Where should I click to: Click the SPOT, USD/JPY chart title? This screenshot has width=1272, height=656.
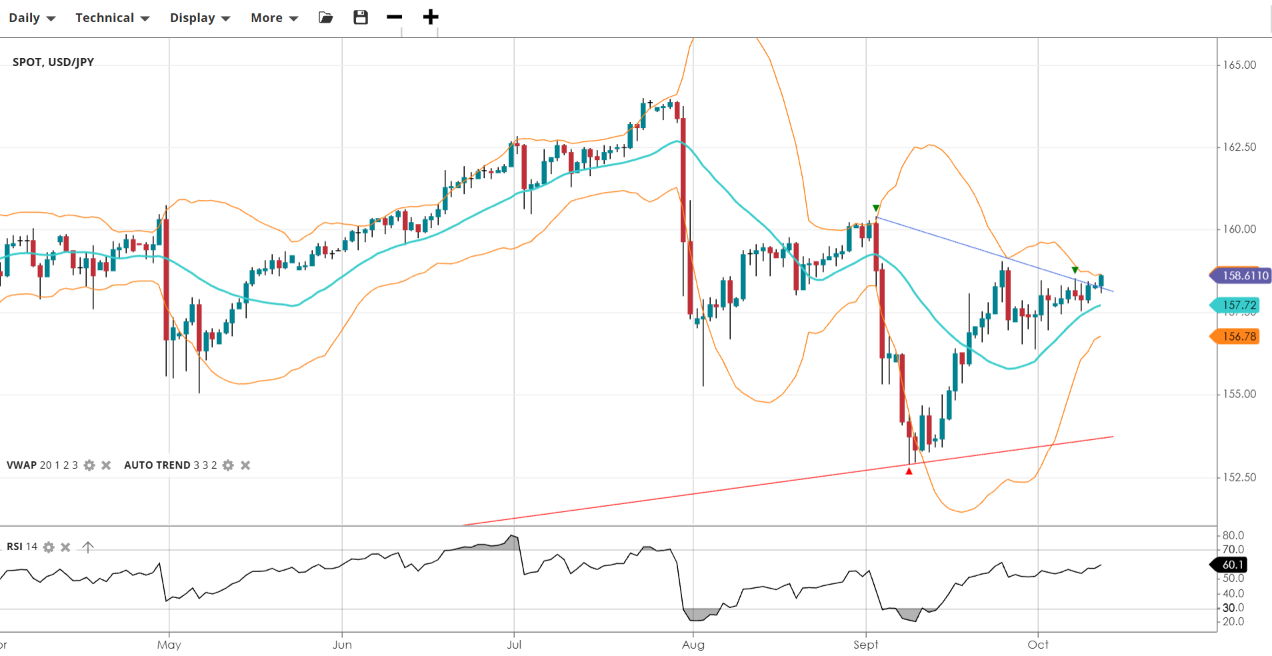point(53,62)
